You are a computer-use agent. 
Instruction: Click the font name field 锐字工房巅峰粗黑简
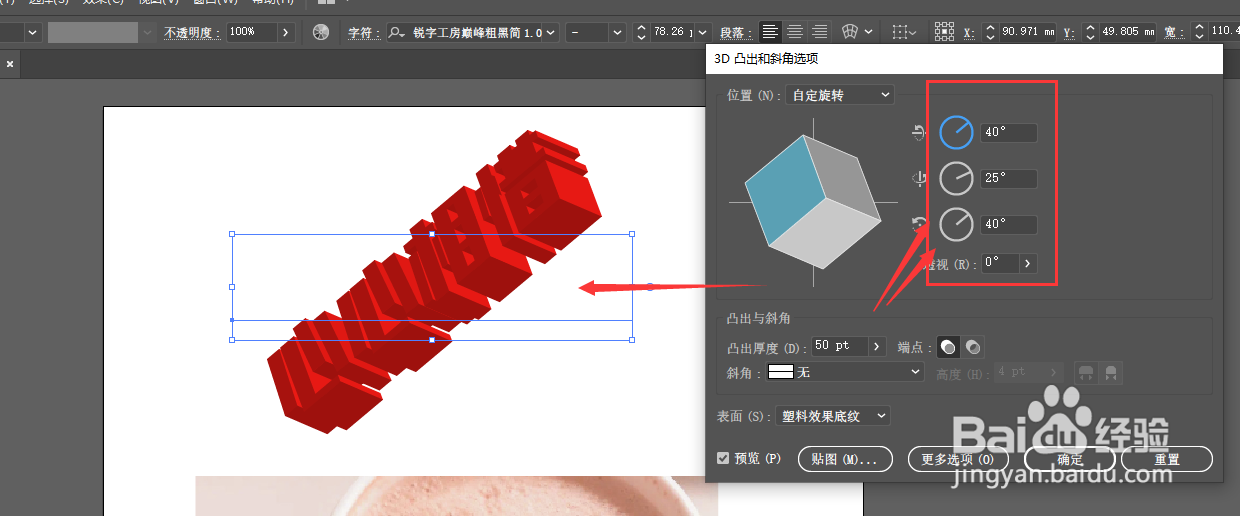point(475,33)
